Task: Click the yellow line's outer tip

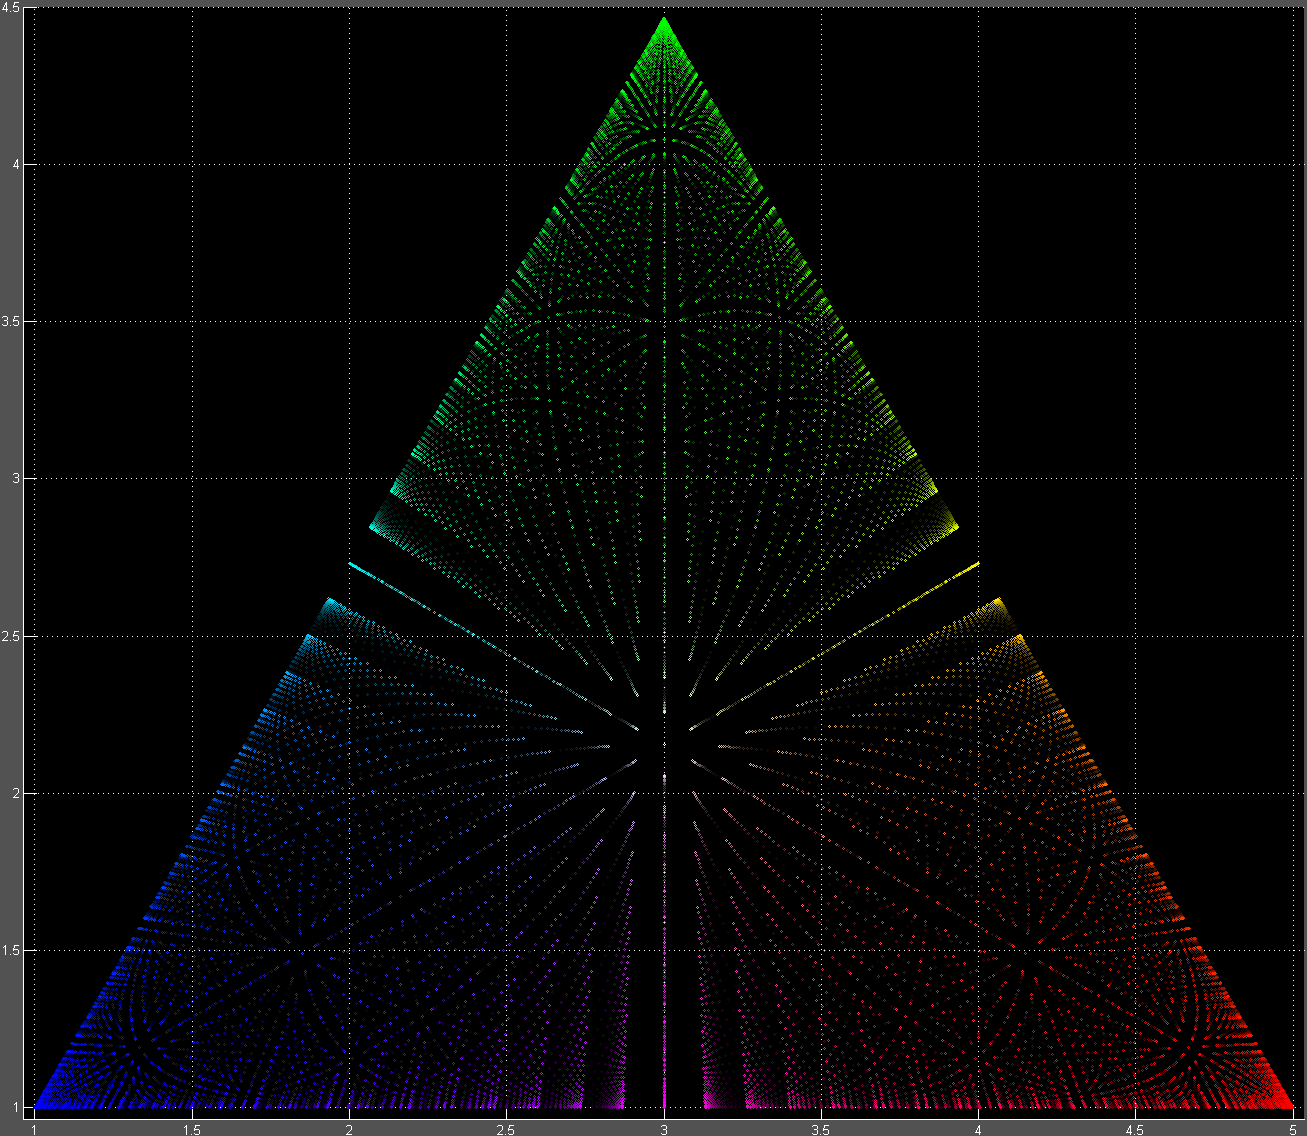Action: click(976, 564)
